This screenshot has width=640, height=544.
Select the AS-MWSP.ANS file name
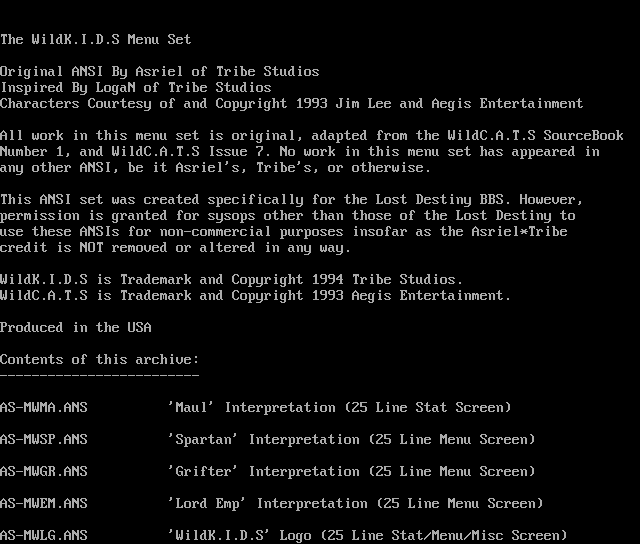pyautogui.click(x=44, y=440)
